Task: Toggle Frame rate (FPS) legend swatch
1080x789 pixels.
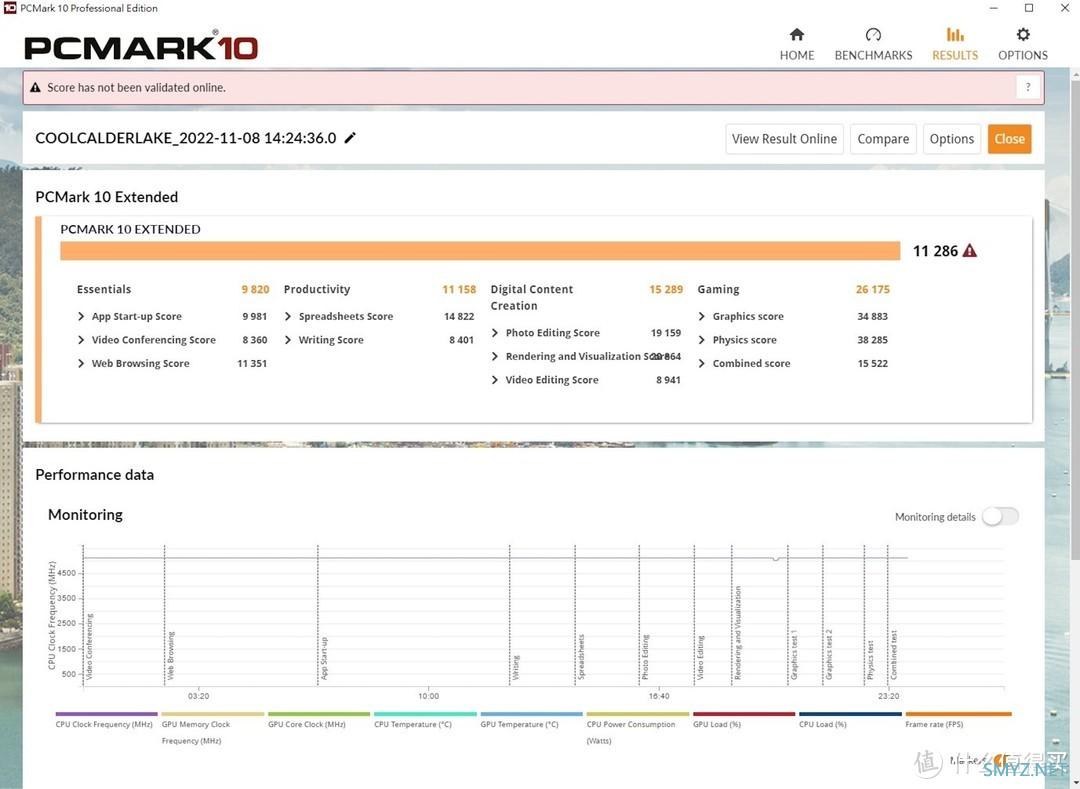Action: coord(958,714)
